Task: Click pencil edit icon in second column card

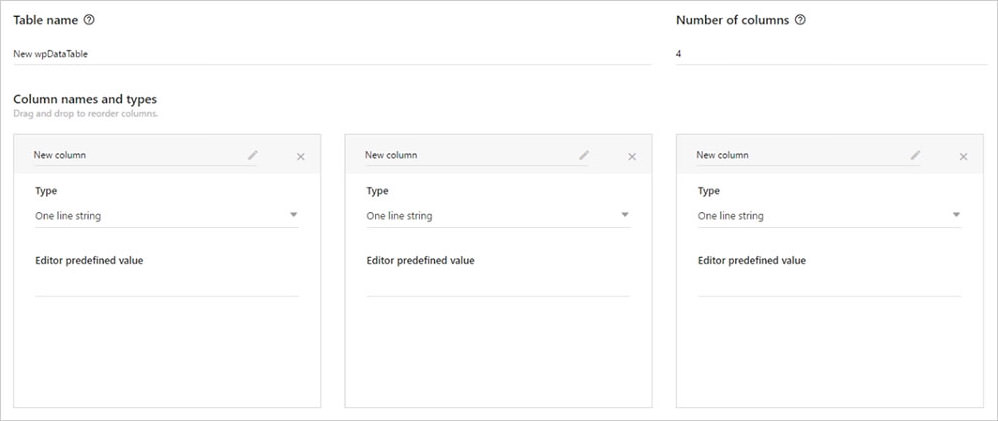Action: 584,155
